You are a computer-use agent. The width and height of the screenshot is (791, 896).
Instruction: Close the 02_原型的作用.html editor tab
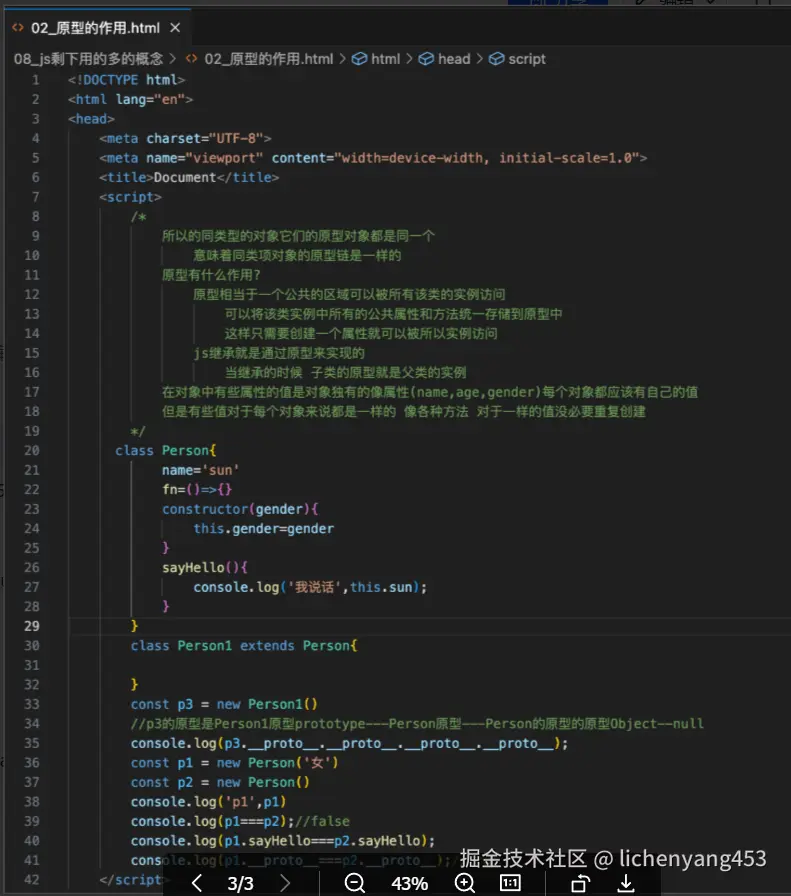tap(175, 27)
